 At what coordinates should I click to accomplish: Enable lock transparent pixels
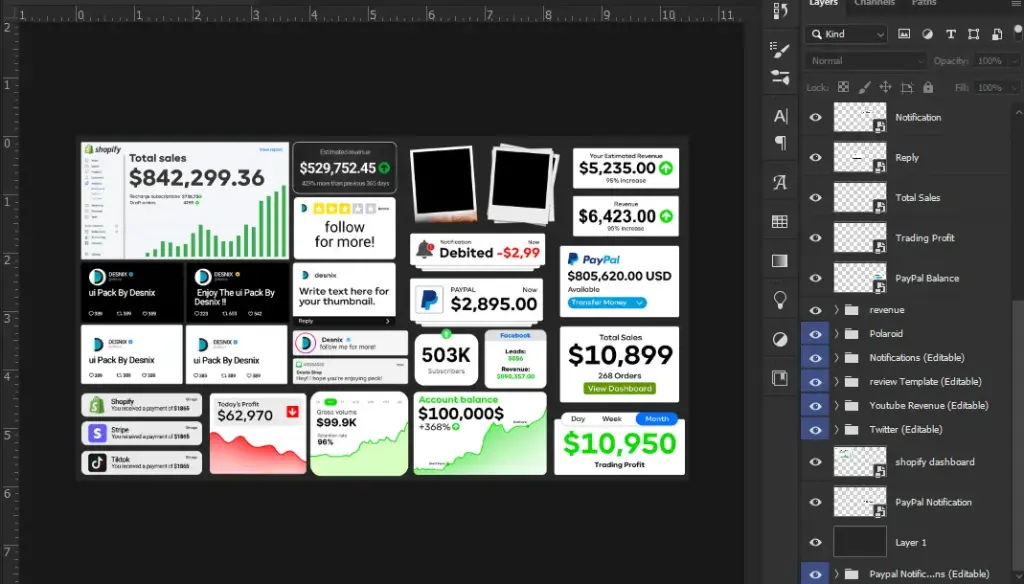[x=843, y=87]
